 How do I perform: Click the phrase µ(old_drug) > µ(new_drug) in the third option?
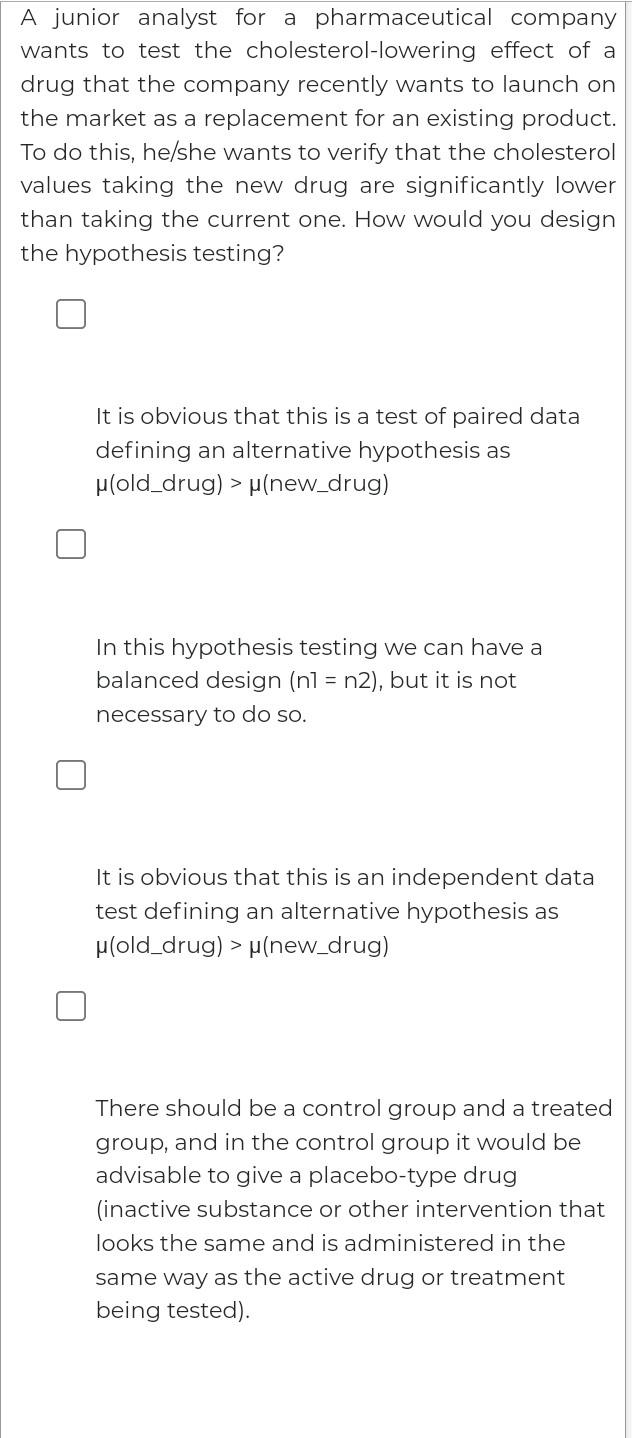pos(243,945)
